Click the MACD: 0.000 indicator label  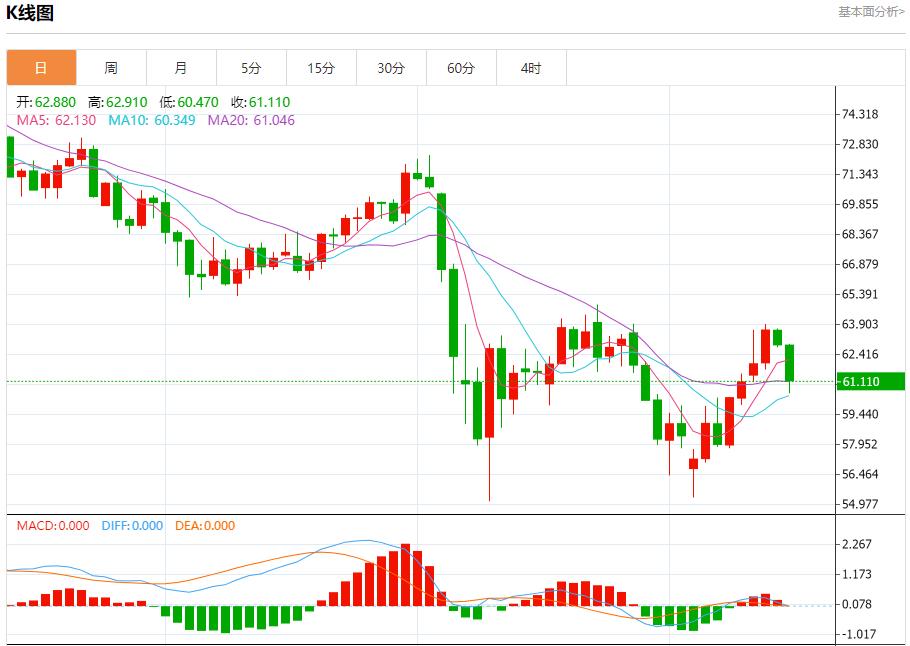(52, 526)
